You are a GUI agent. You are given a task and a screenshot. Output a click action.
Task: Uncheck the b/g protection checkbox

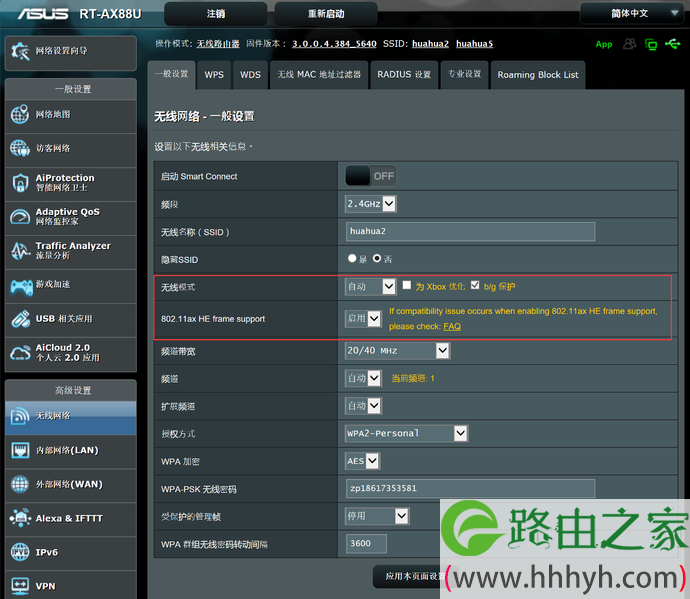(x=475, y=285)
